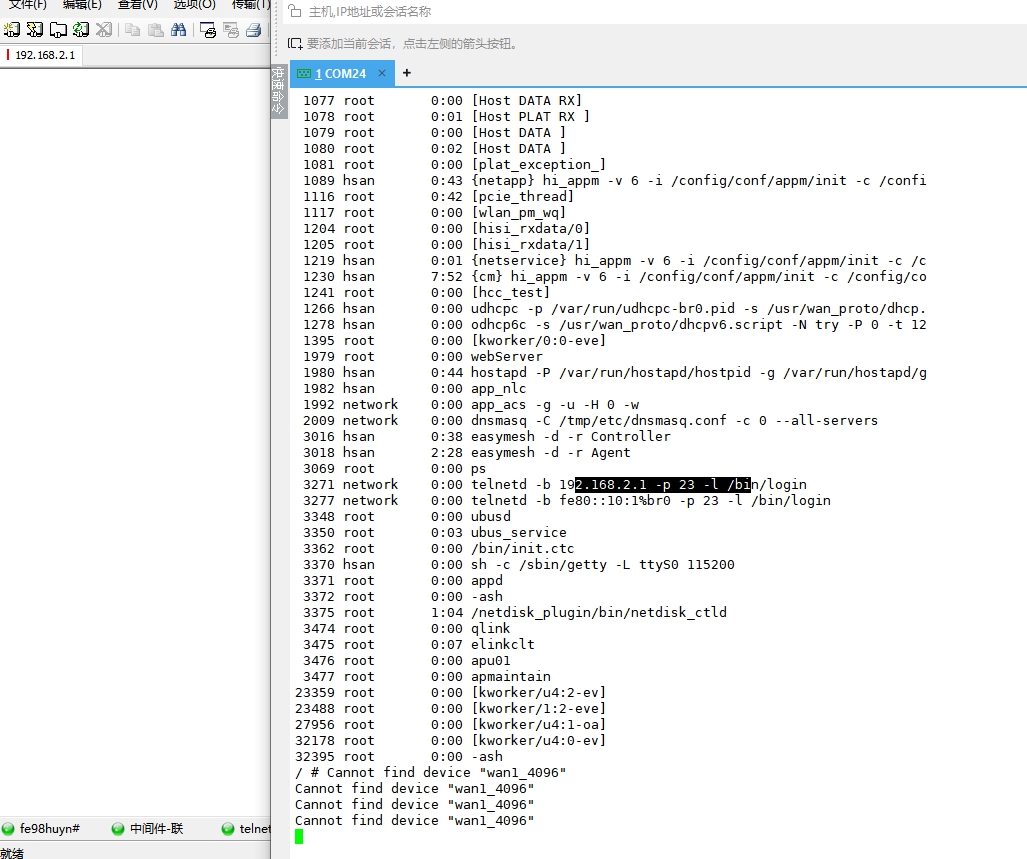1027x859 pixels.
Task: Open the 编辑(E) menu
Action: click(x=83, y=5)
